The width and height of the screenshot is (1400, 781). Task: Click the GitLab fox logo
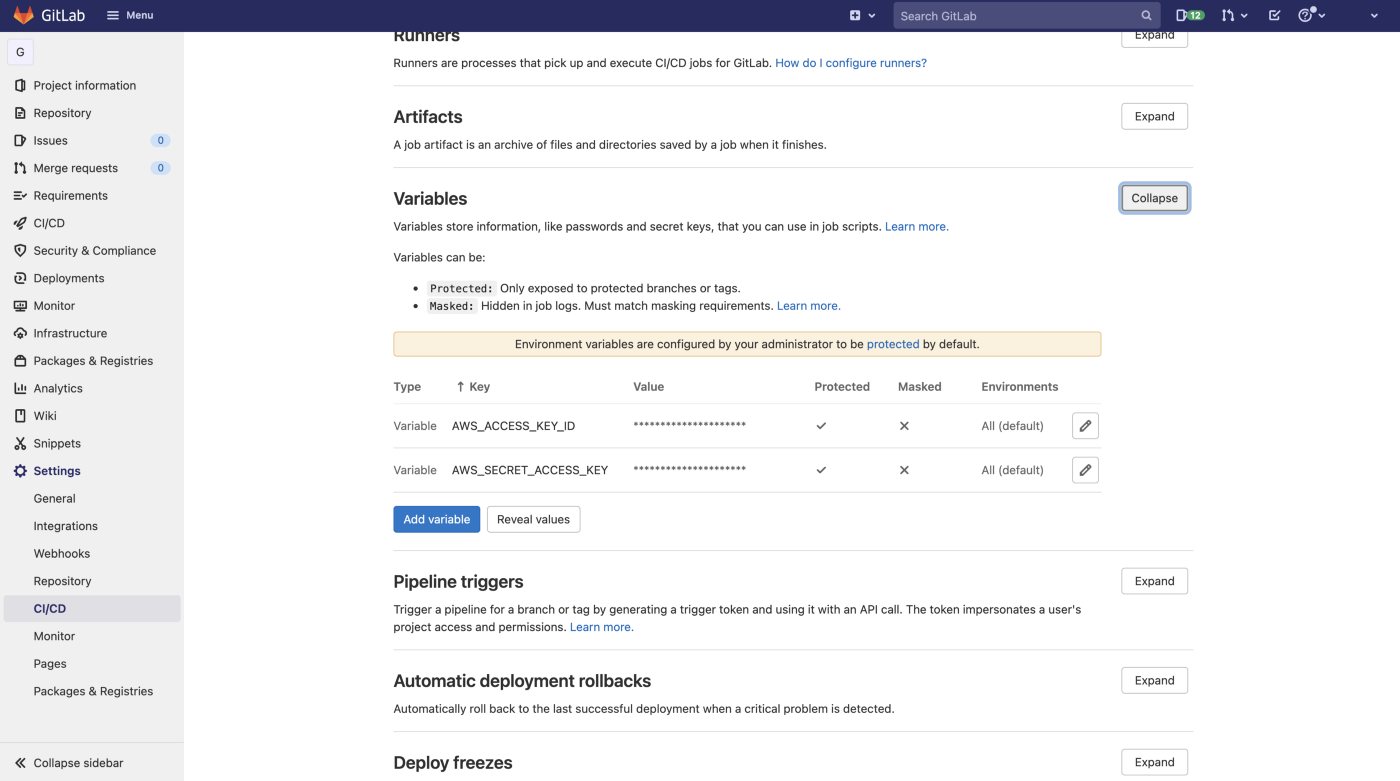pos(23,15)
